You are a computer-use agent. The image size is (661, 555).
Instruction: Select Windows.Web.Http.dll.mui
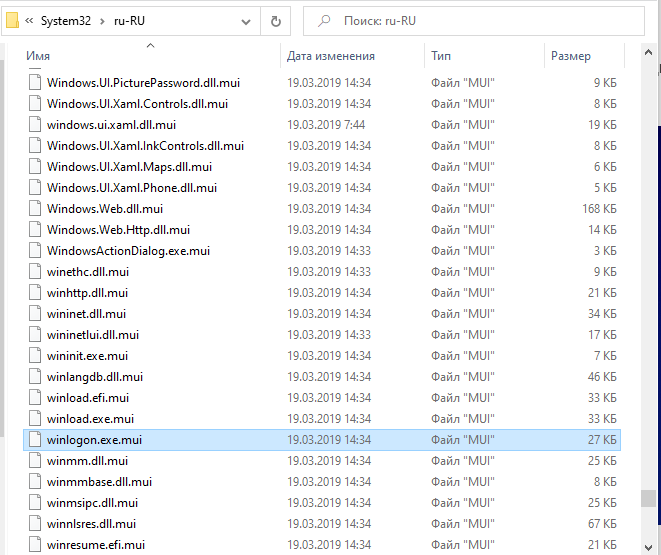pos(118,230)
